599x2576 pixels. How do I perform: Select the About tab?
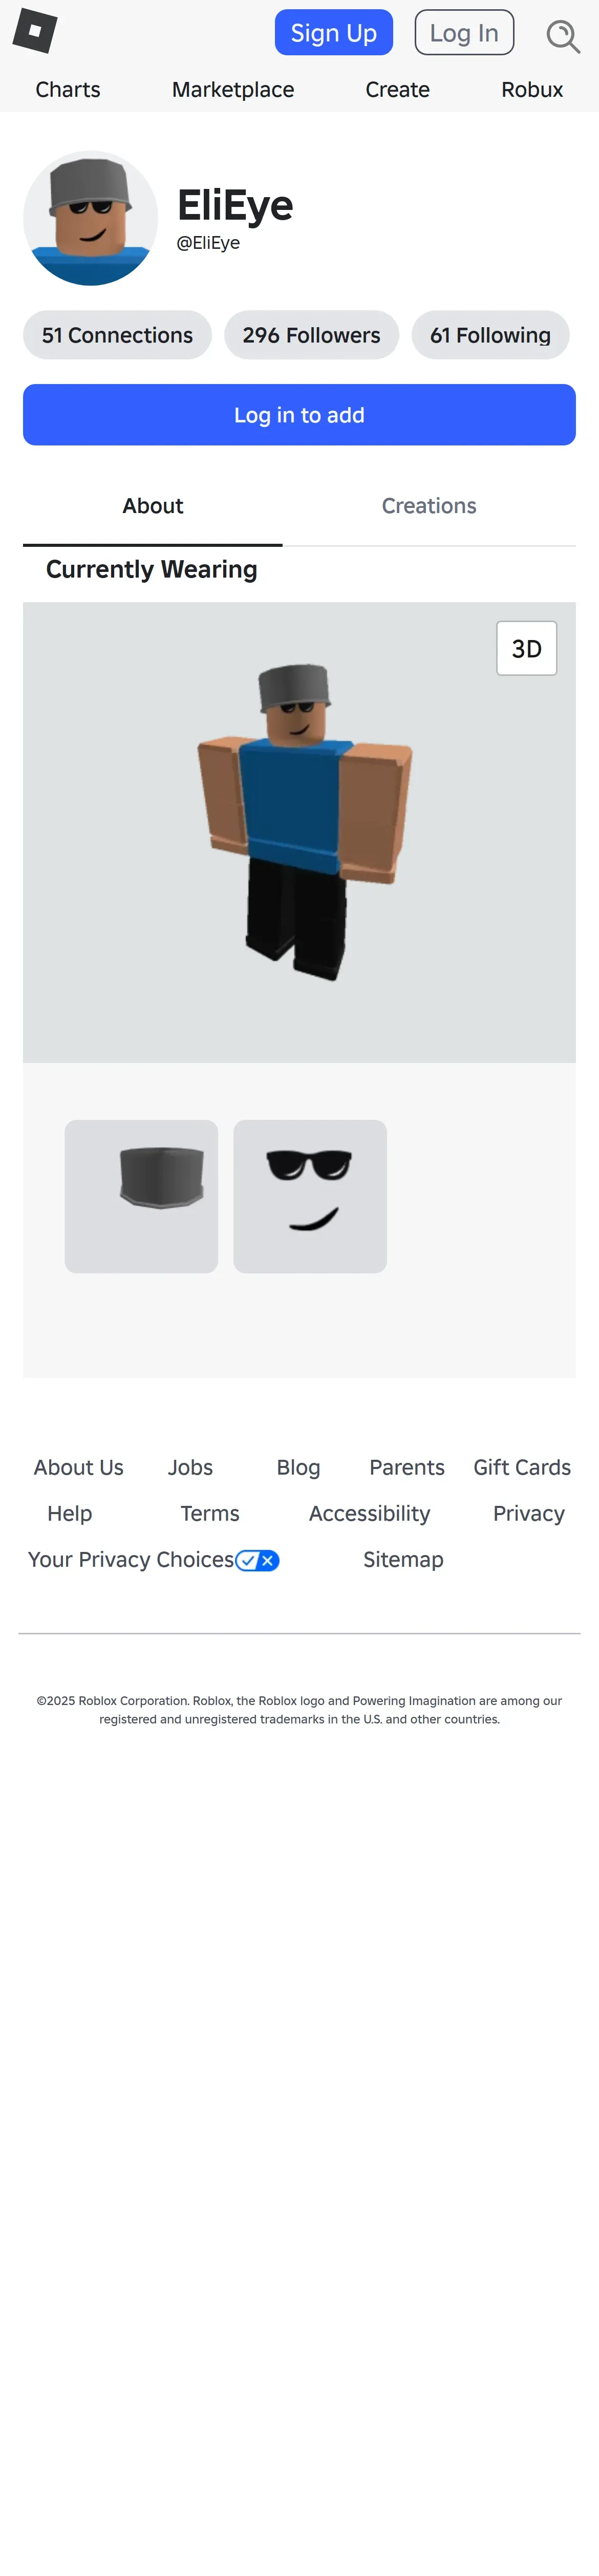[153, 506]
